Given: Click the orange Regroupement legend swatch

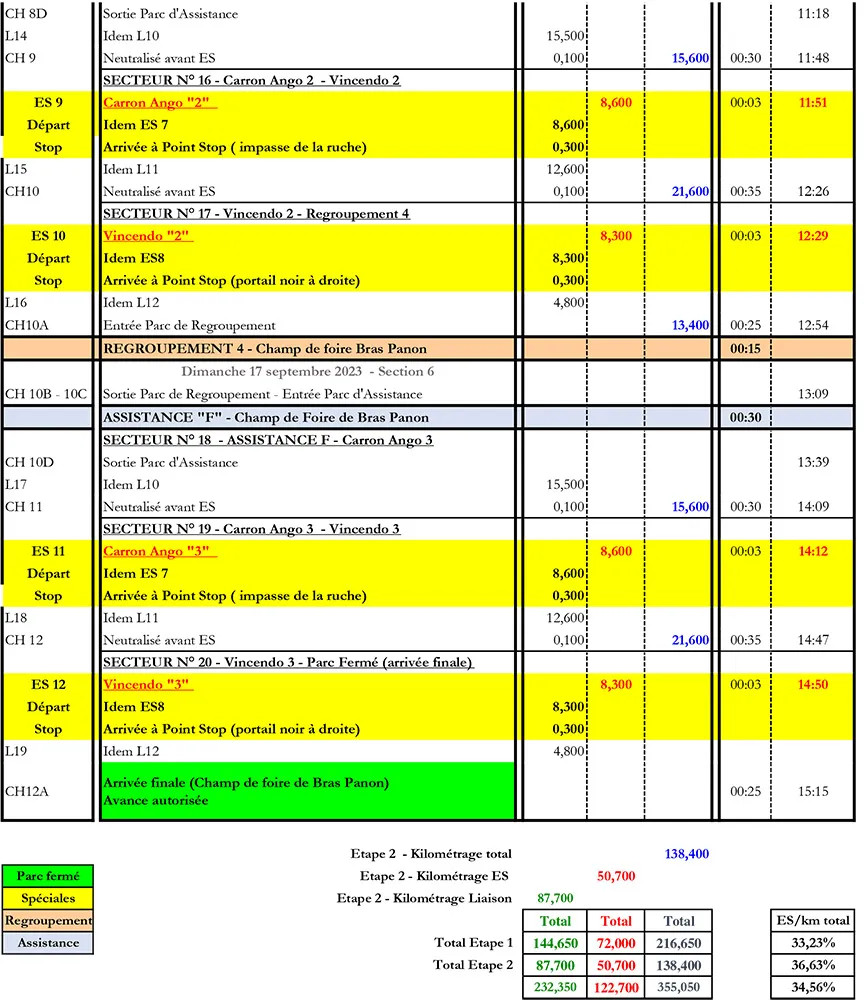Looking at the screenshot, I should [x=48, y=920].
